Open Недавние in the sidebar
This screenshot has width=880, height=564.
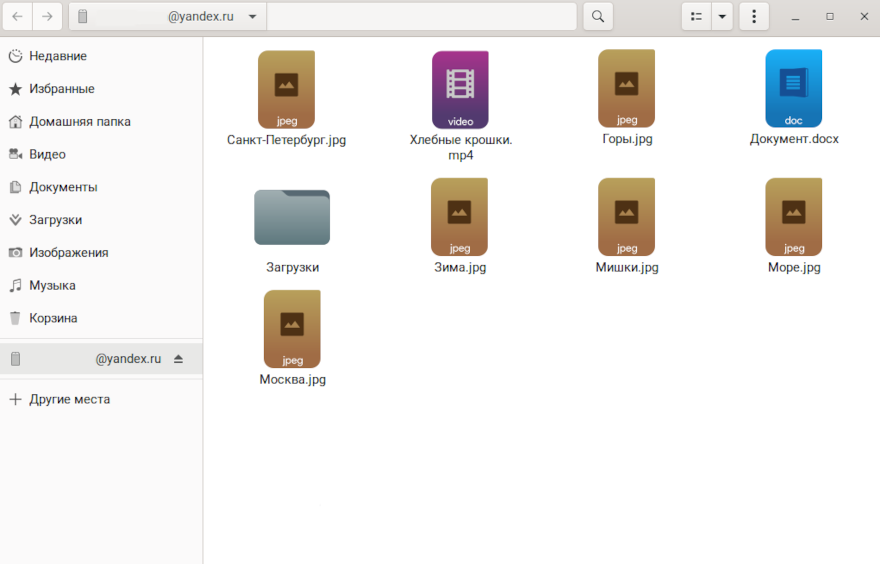tap(57, 56)
